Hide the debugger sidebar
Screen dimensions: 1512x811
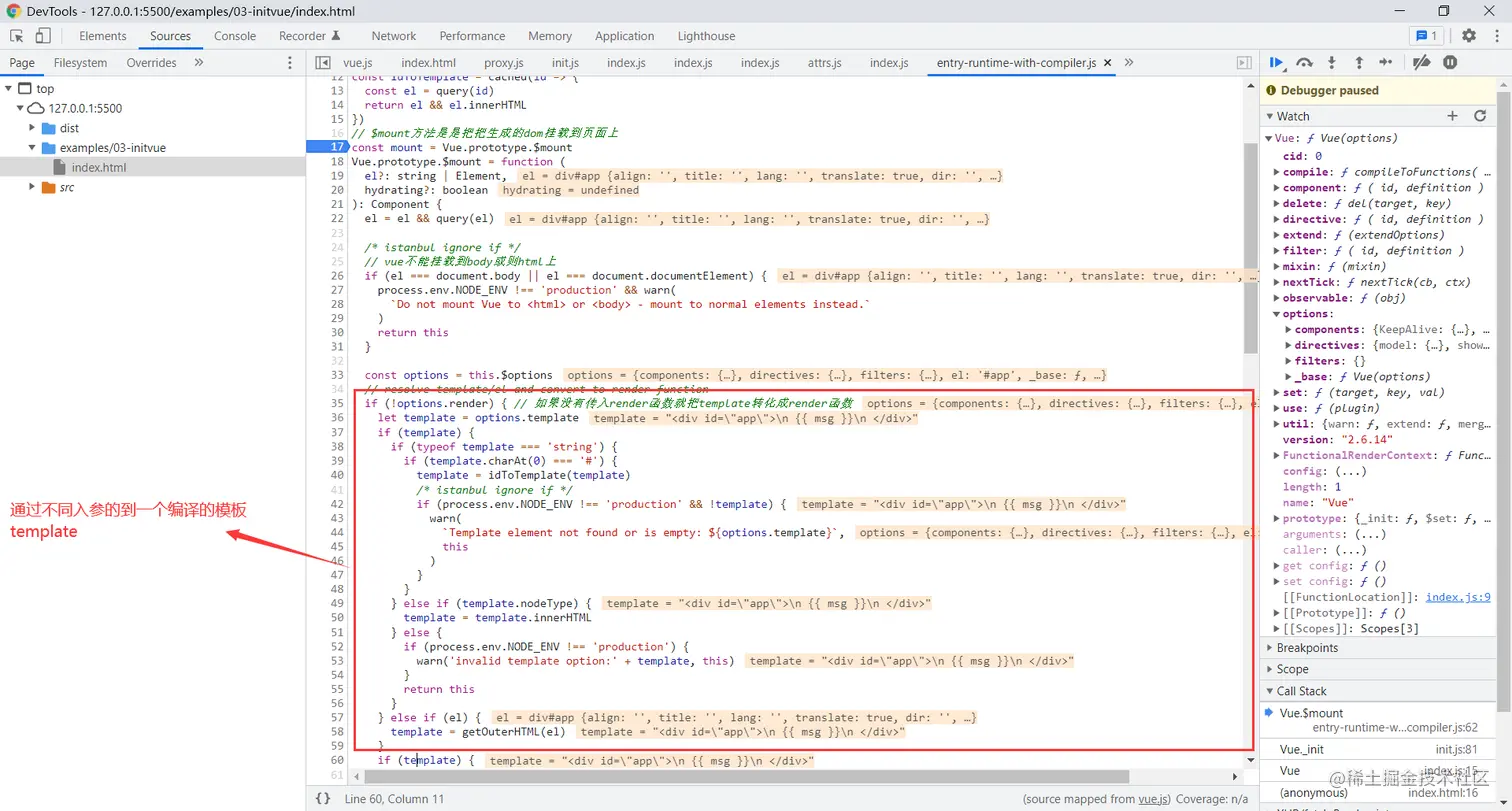coord(1244,62)
